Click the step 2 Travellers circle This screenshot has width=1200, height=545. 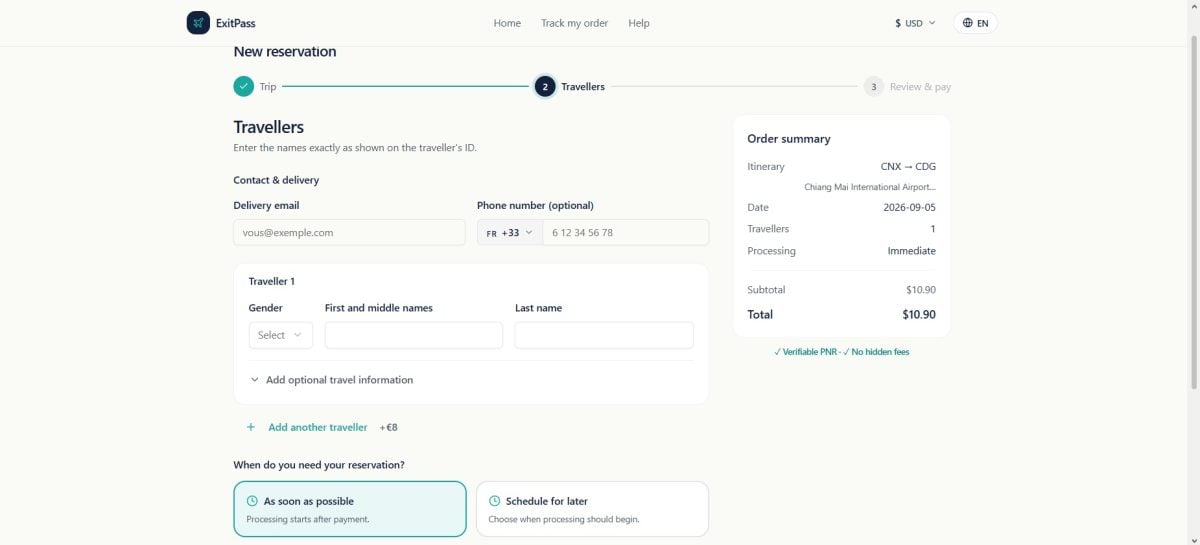coord(545,87)
